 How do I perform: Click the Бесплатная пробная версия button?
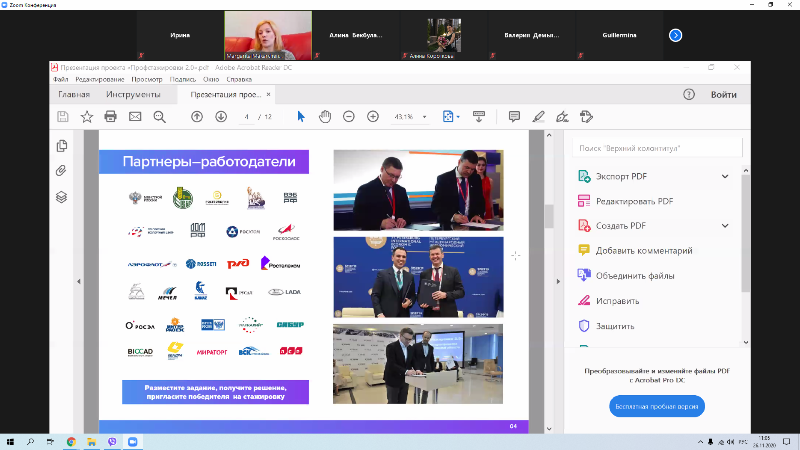657,407
